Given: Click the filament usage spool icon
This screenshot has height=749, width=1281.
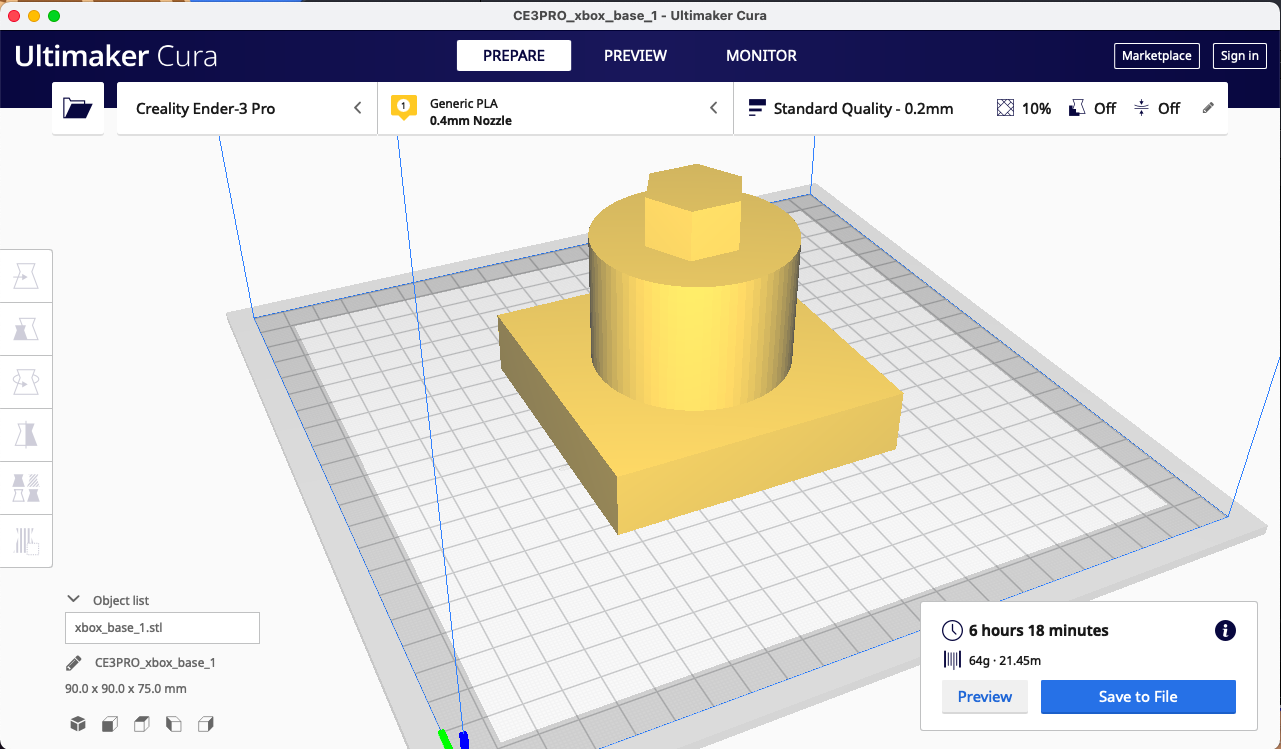Looking at the screenshot, I should tap(953, 660).
